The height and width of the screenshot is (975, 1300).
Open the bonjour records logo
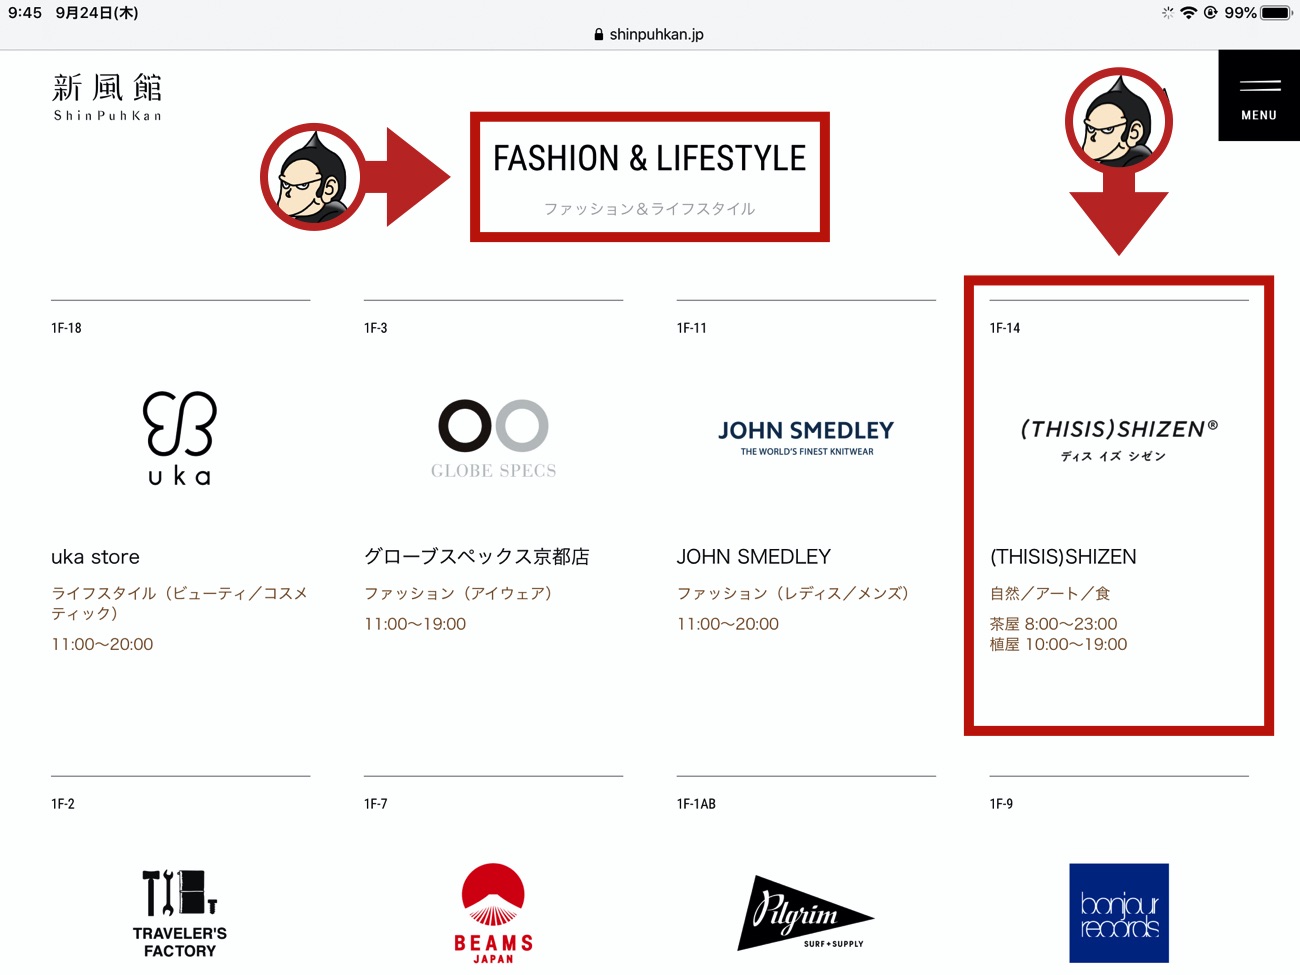1119,913
